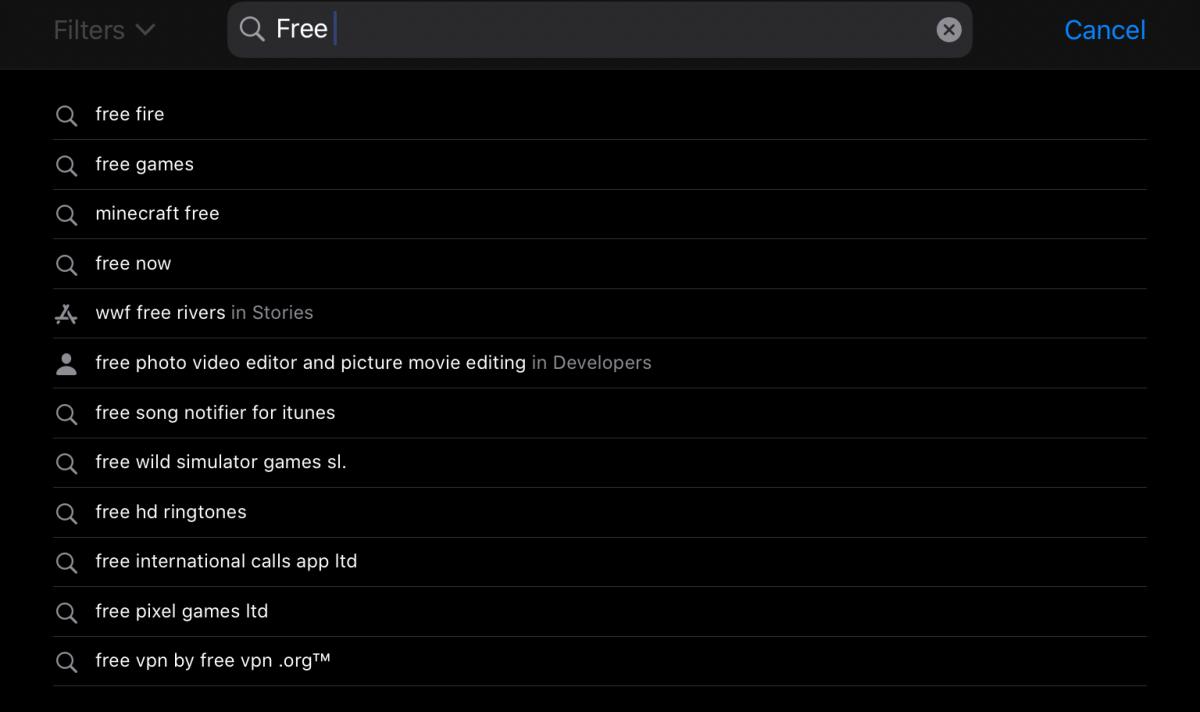Click search icon beside free hd ringtones
1200x712 pixels.
[67, 513]
